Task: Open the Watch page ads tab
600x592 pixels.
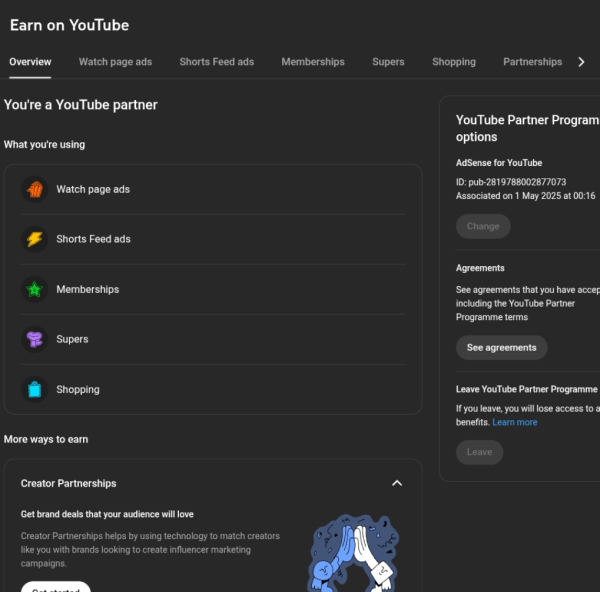Action: [x=115, y=62]
